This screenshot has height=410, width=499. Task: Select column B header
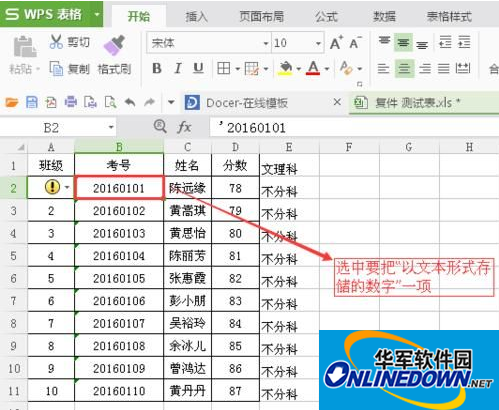tap(119, 147)
